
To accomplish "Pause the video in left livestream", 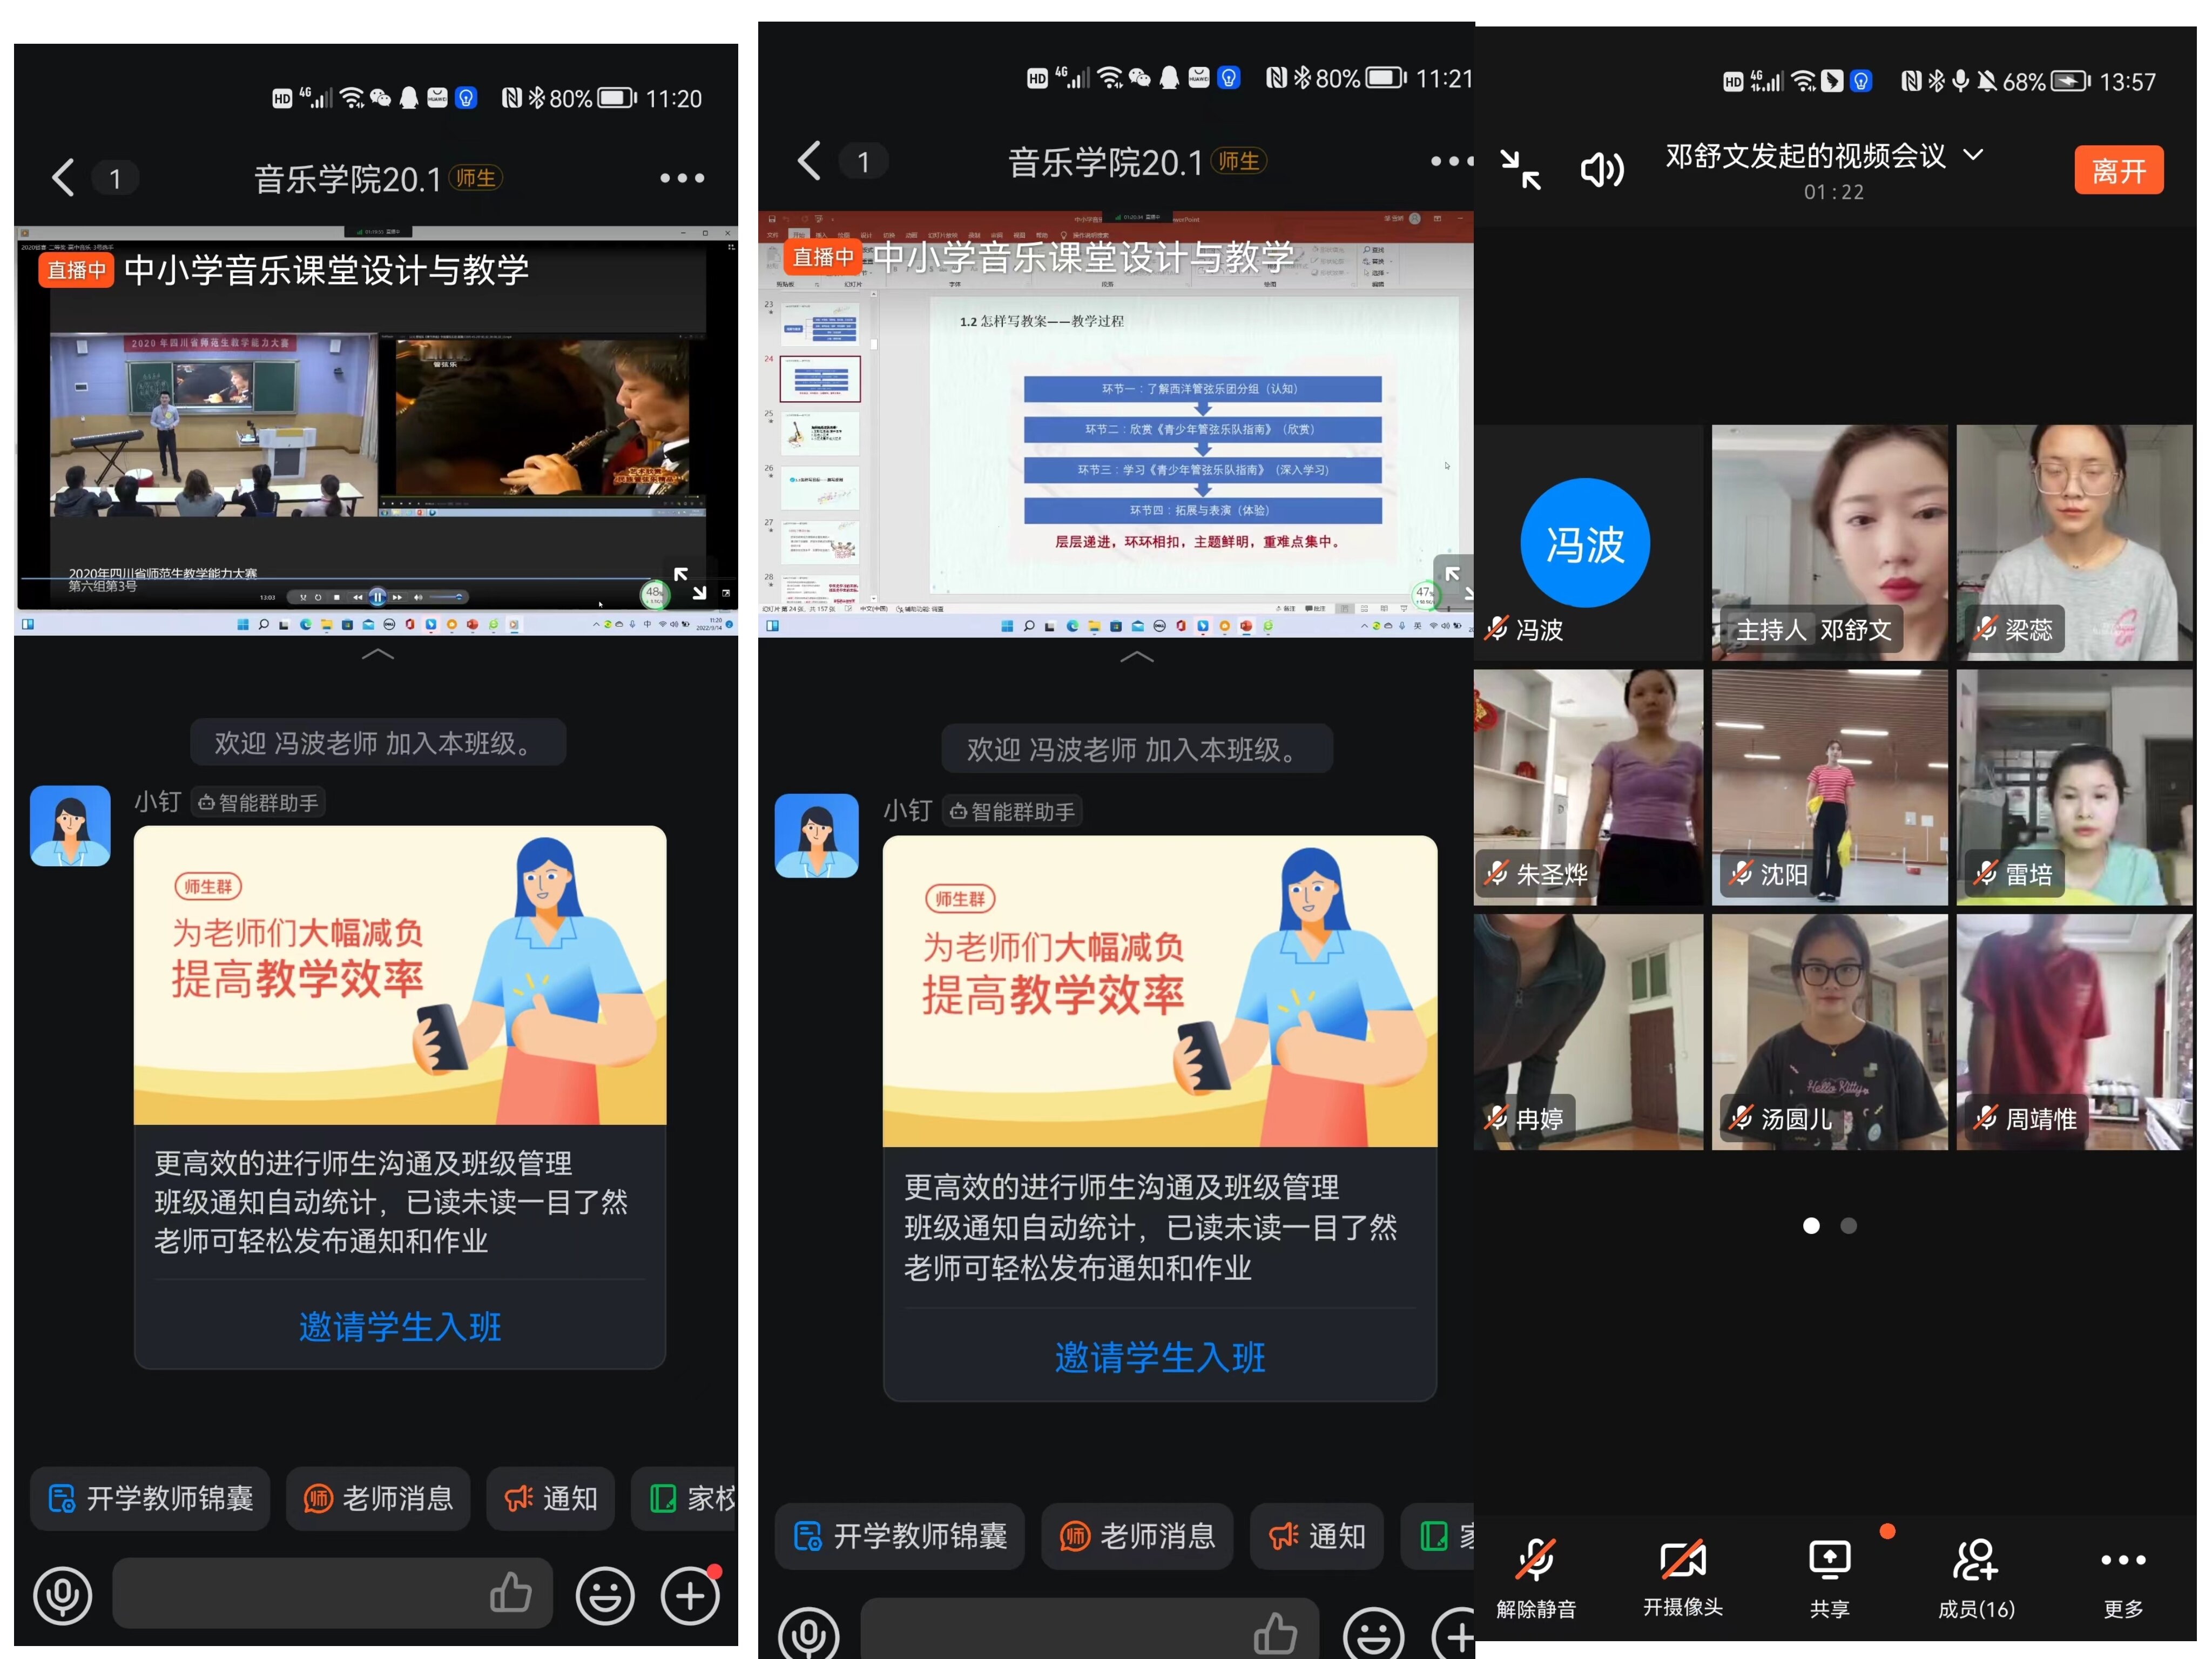I will pyautogui.click(x=377, y=597).
